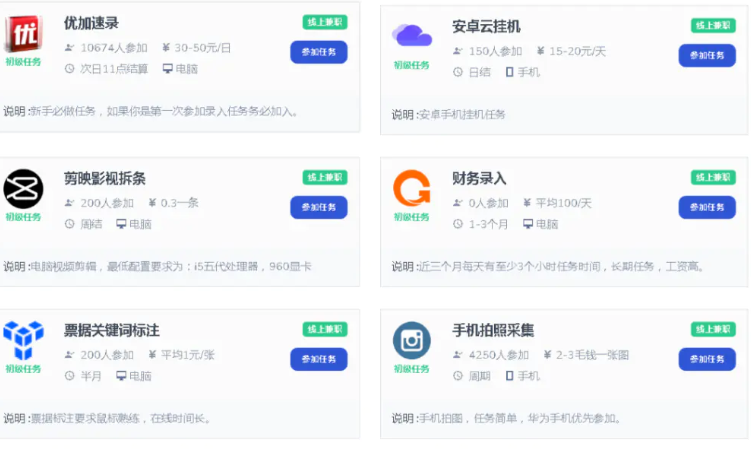Click the phone icon in 手机拍照采集 card
This screenshot has width=751, height=449.
[x=510, y=376]
